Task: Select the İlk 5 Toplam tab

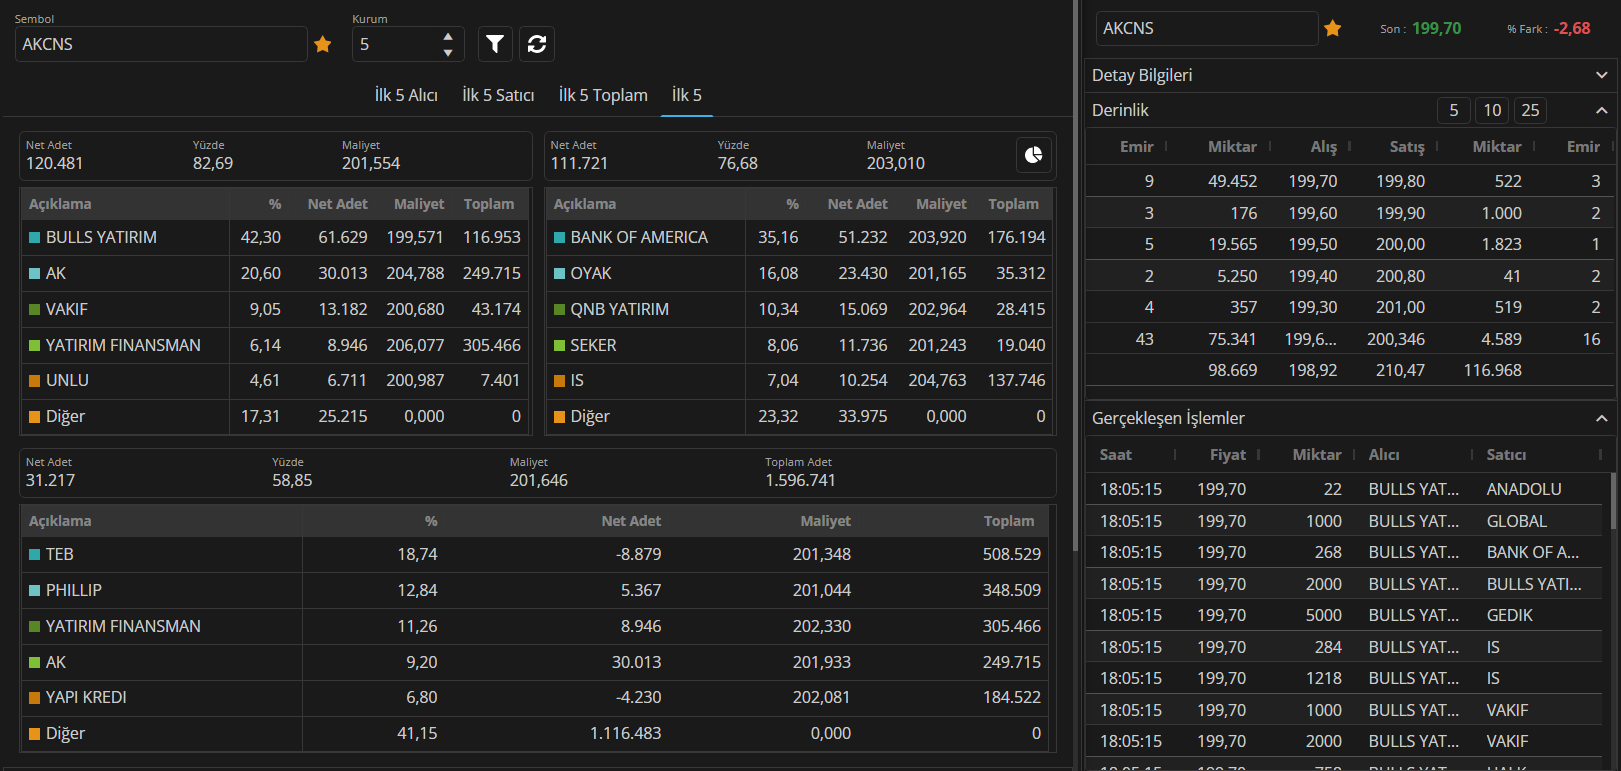Action: [603, 95]
